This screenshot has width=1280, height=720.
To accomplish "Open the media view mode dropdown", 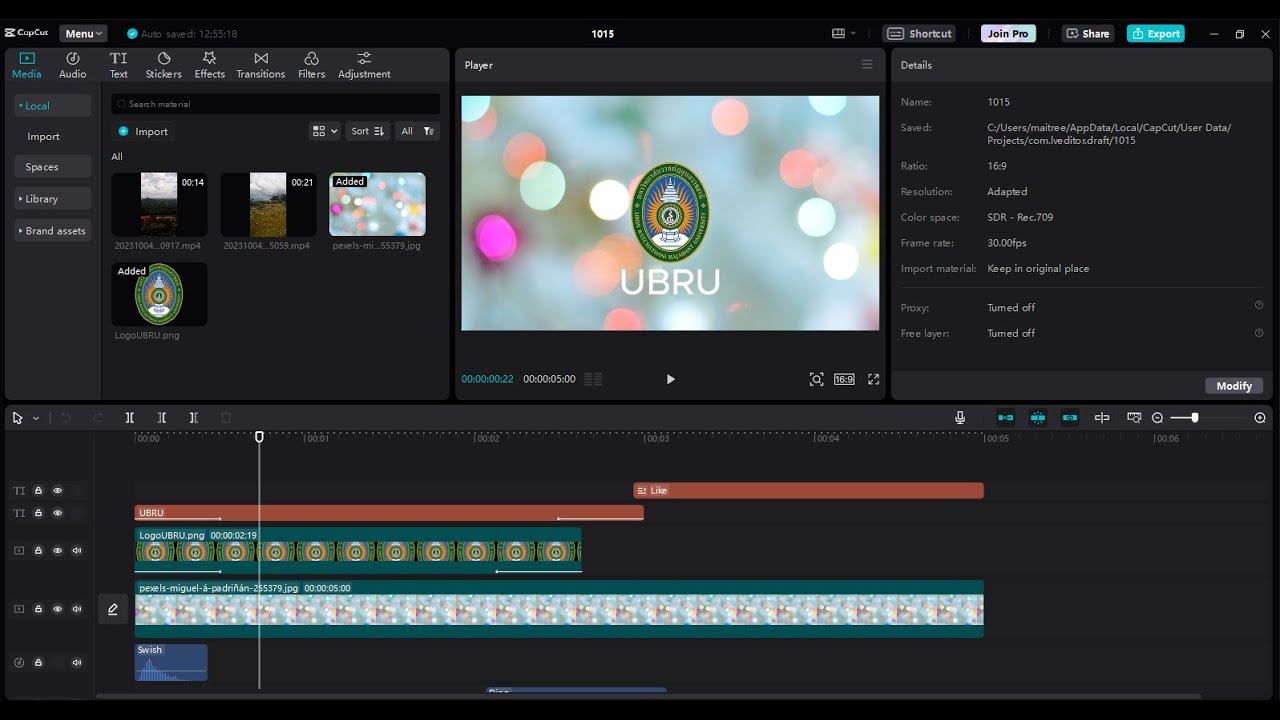I will coord(325,131).
